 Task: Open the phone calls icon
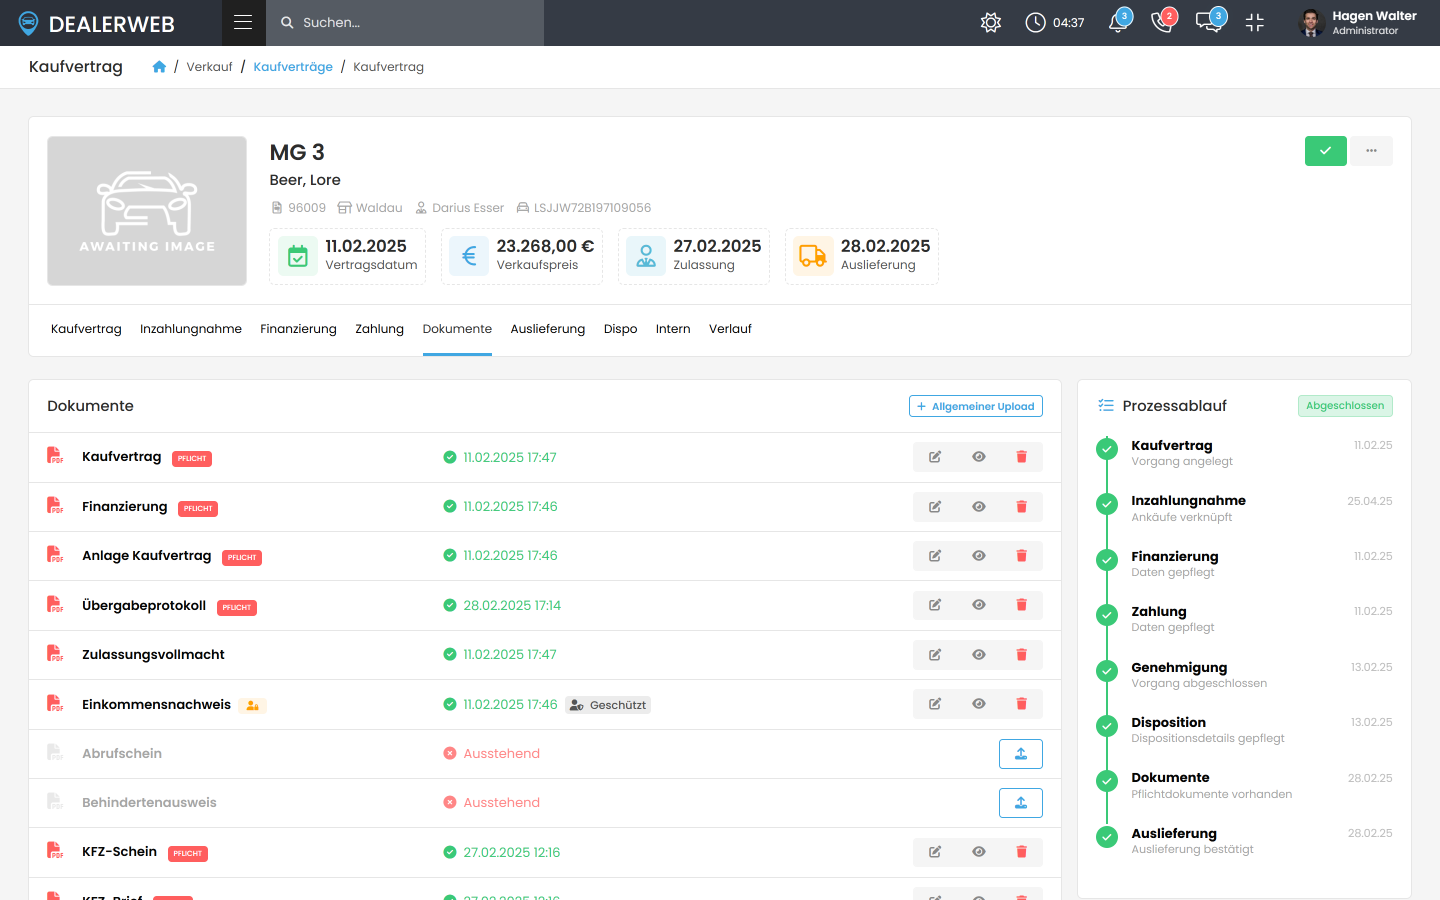pyautogui.click(x=1163, y=22)
